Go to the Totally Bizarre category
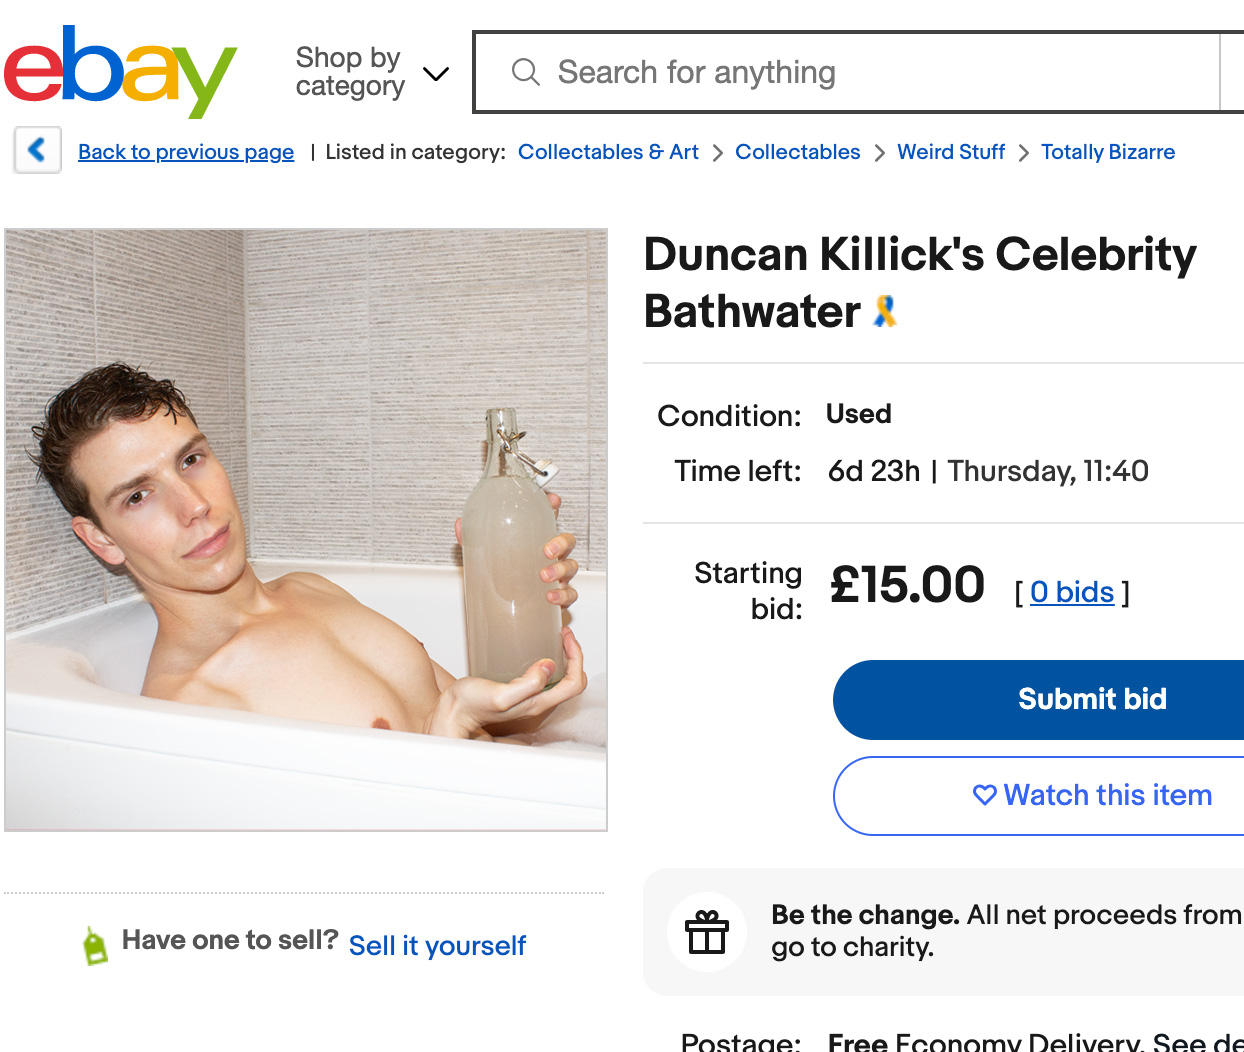This screenshot has width=1244, height=1052. point(1108,152)
